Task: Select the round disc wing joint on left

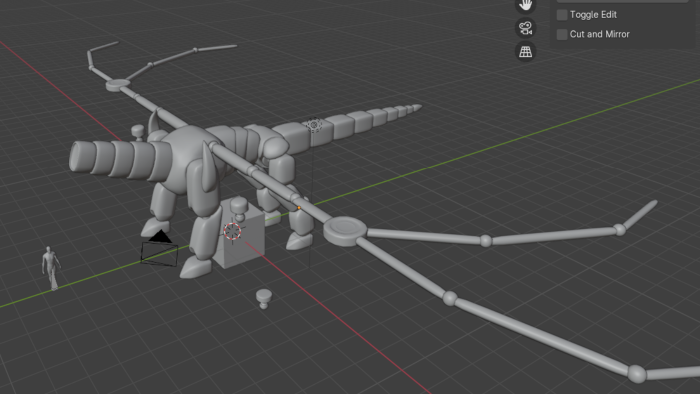Action: (x=118, y=85)
